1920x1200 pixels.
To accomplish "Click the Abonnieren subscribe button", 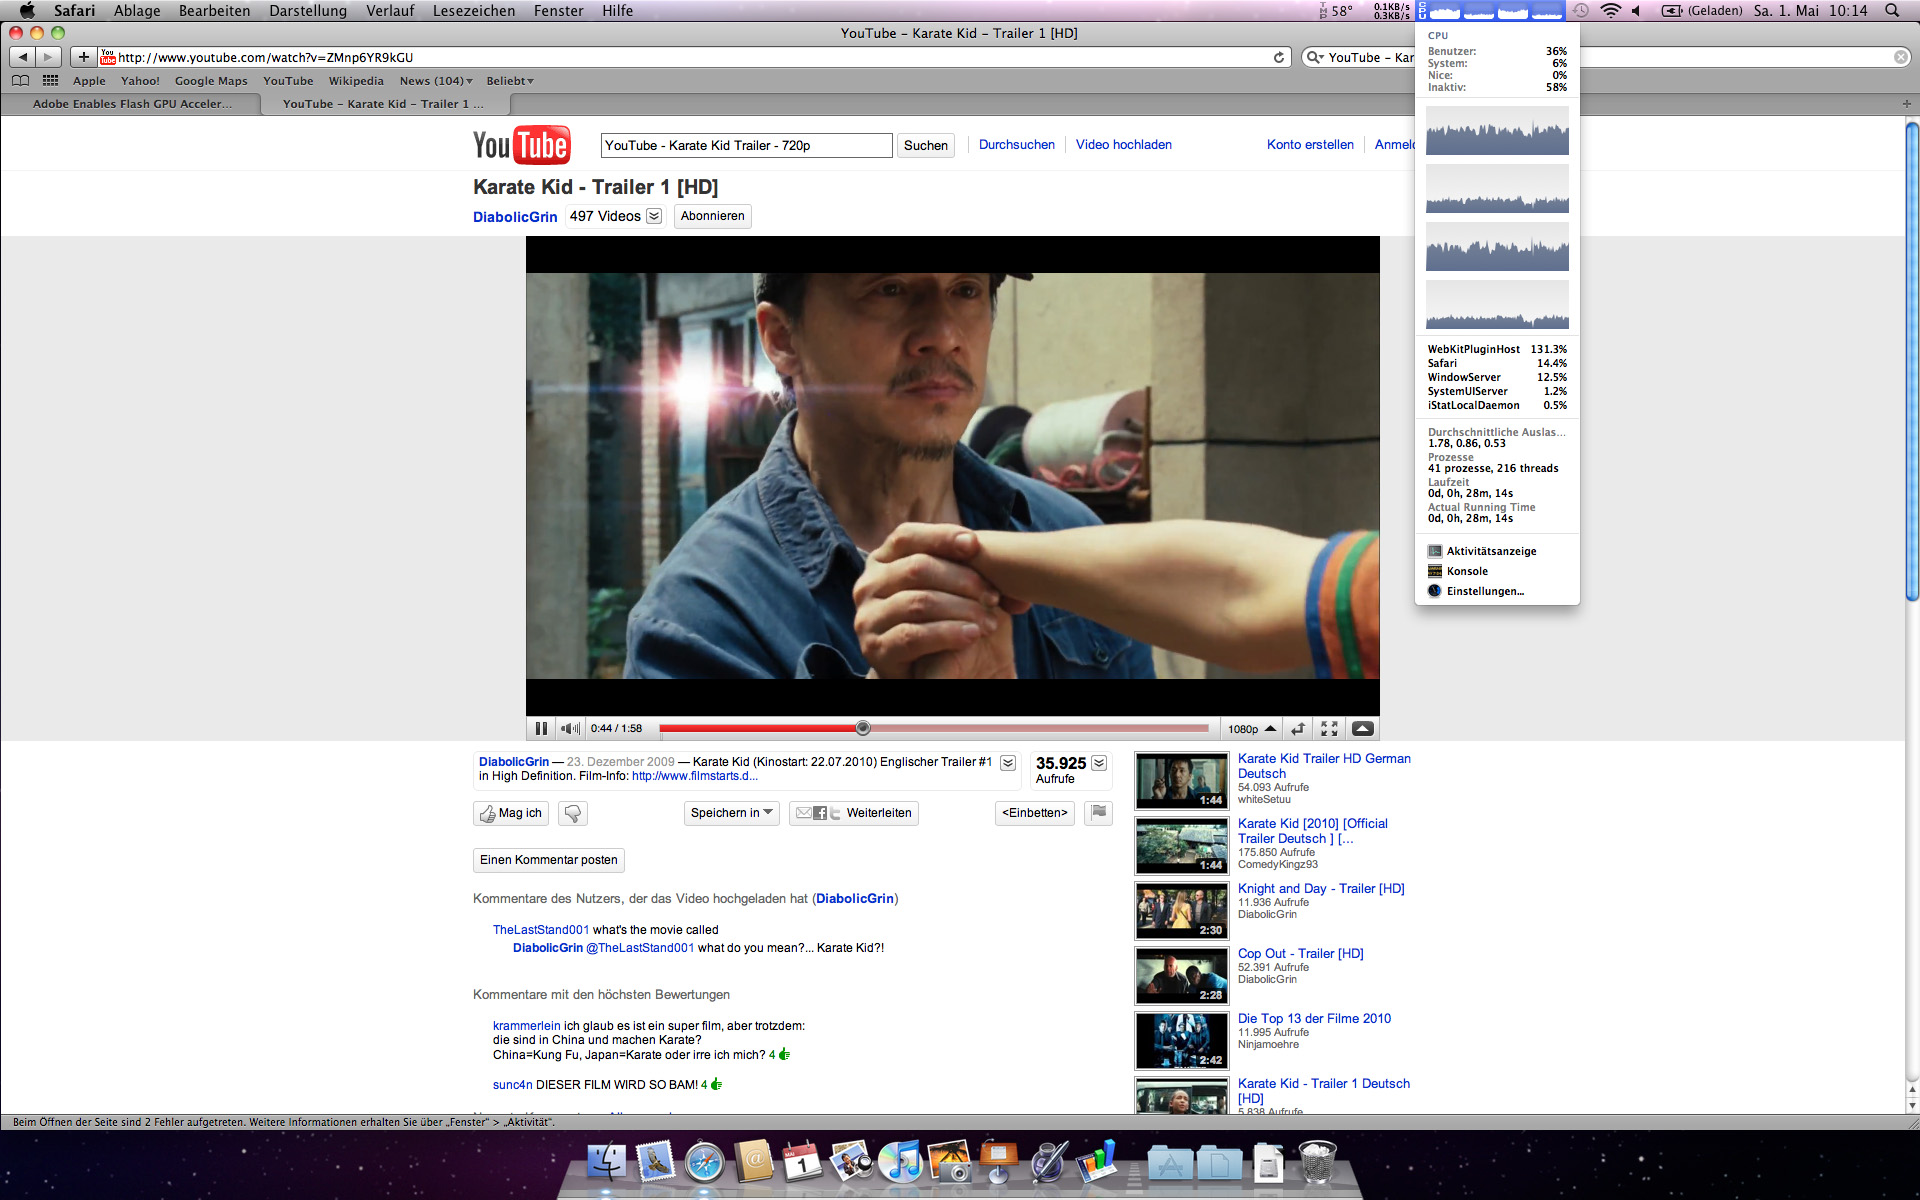I will [x=712, y=216].
